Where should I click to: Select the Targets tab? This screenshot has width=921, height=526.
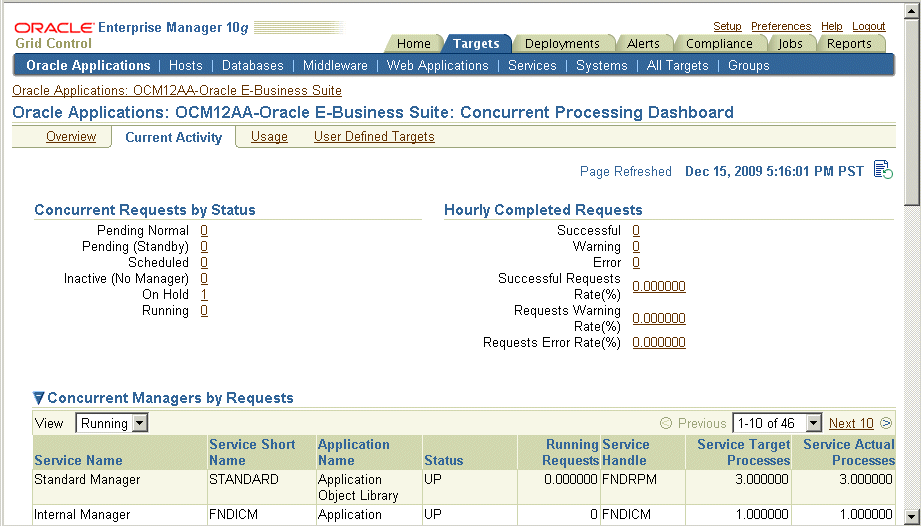pos(476,43)
